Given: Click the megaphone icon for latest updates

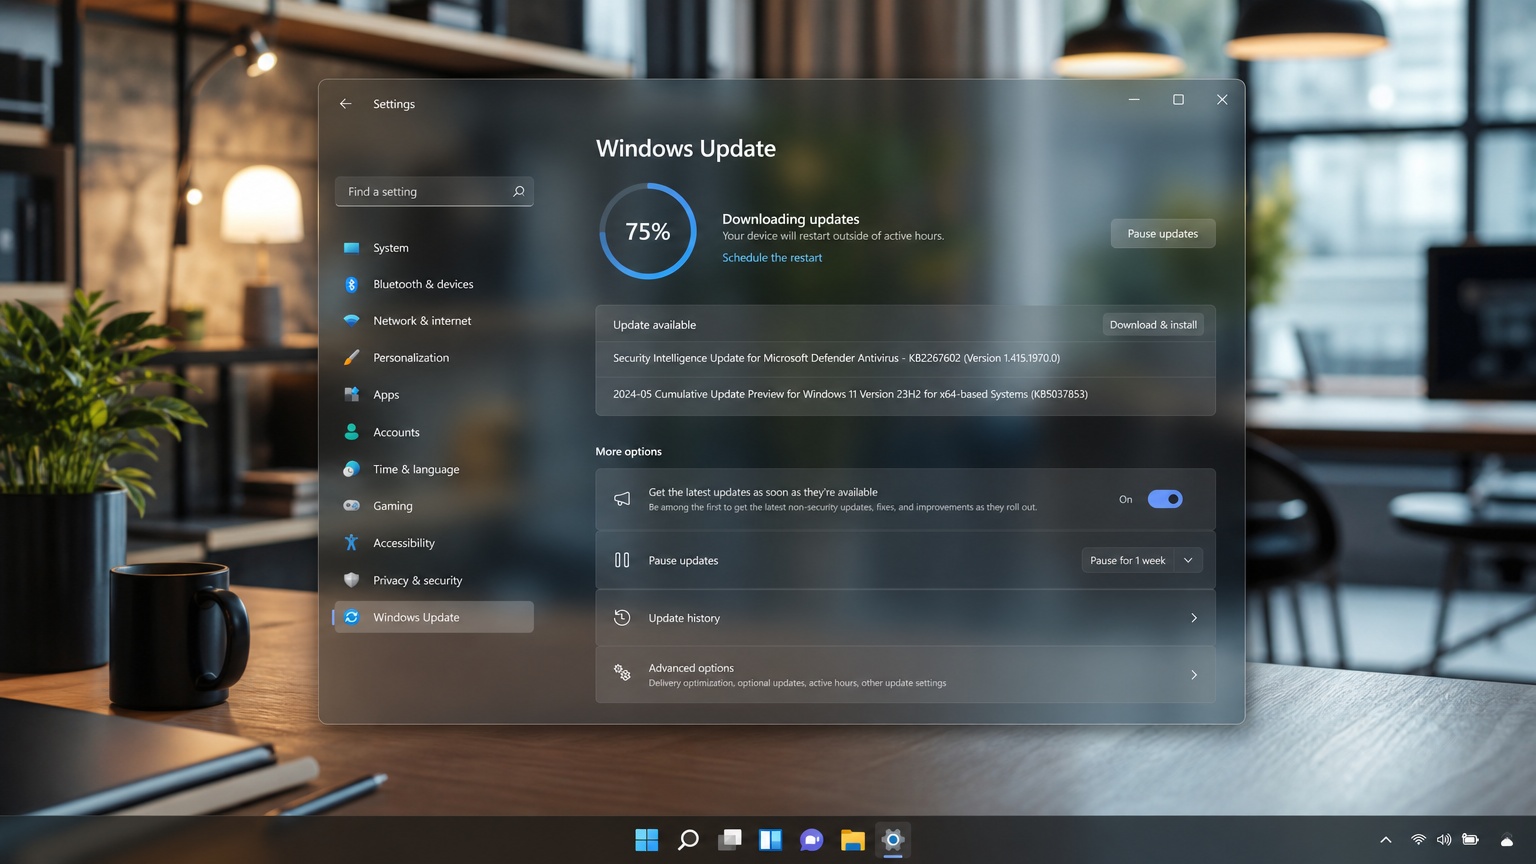Looking at the screenshot, I should [622, 499].
